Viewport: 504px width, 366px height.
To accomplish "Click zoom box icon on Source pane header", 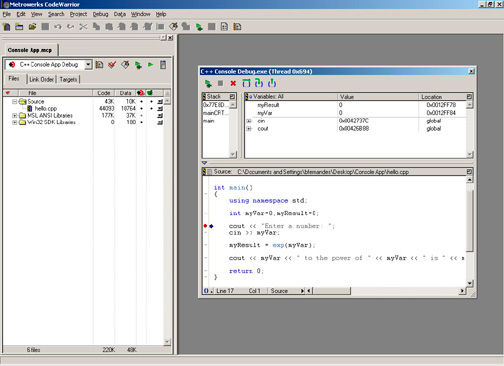I will tap(469, 172).
